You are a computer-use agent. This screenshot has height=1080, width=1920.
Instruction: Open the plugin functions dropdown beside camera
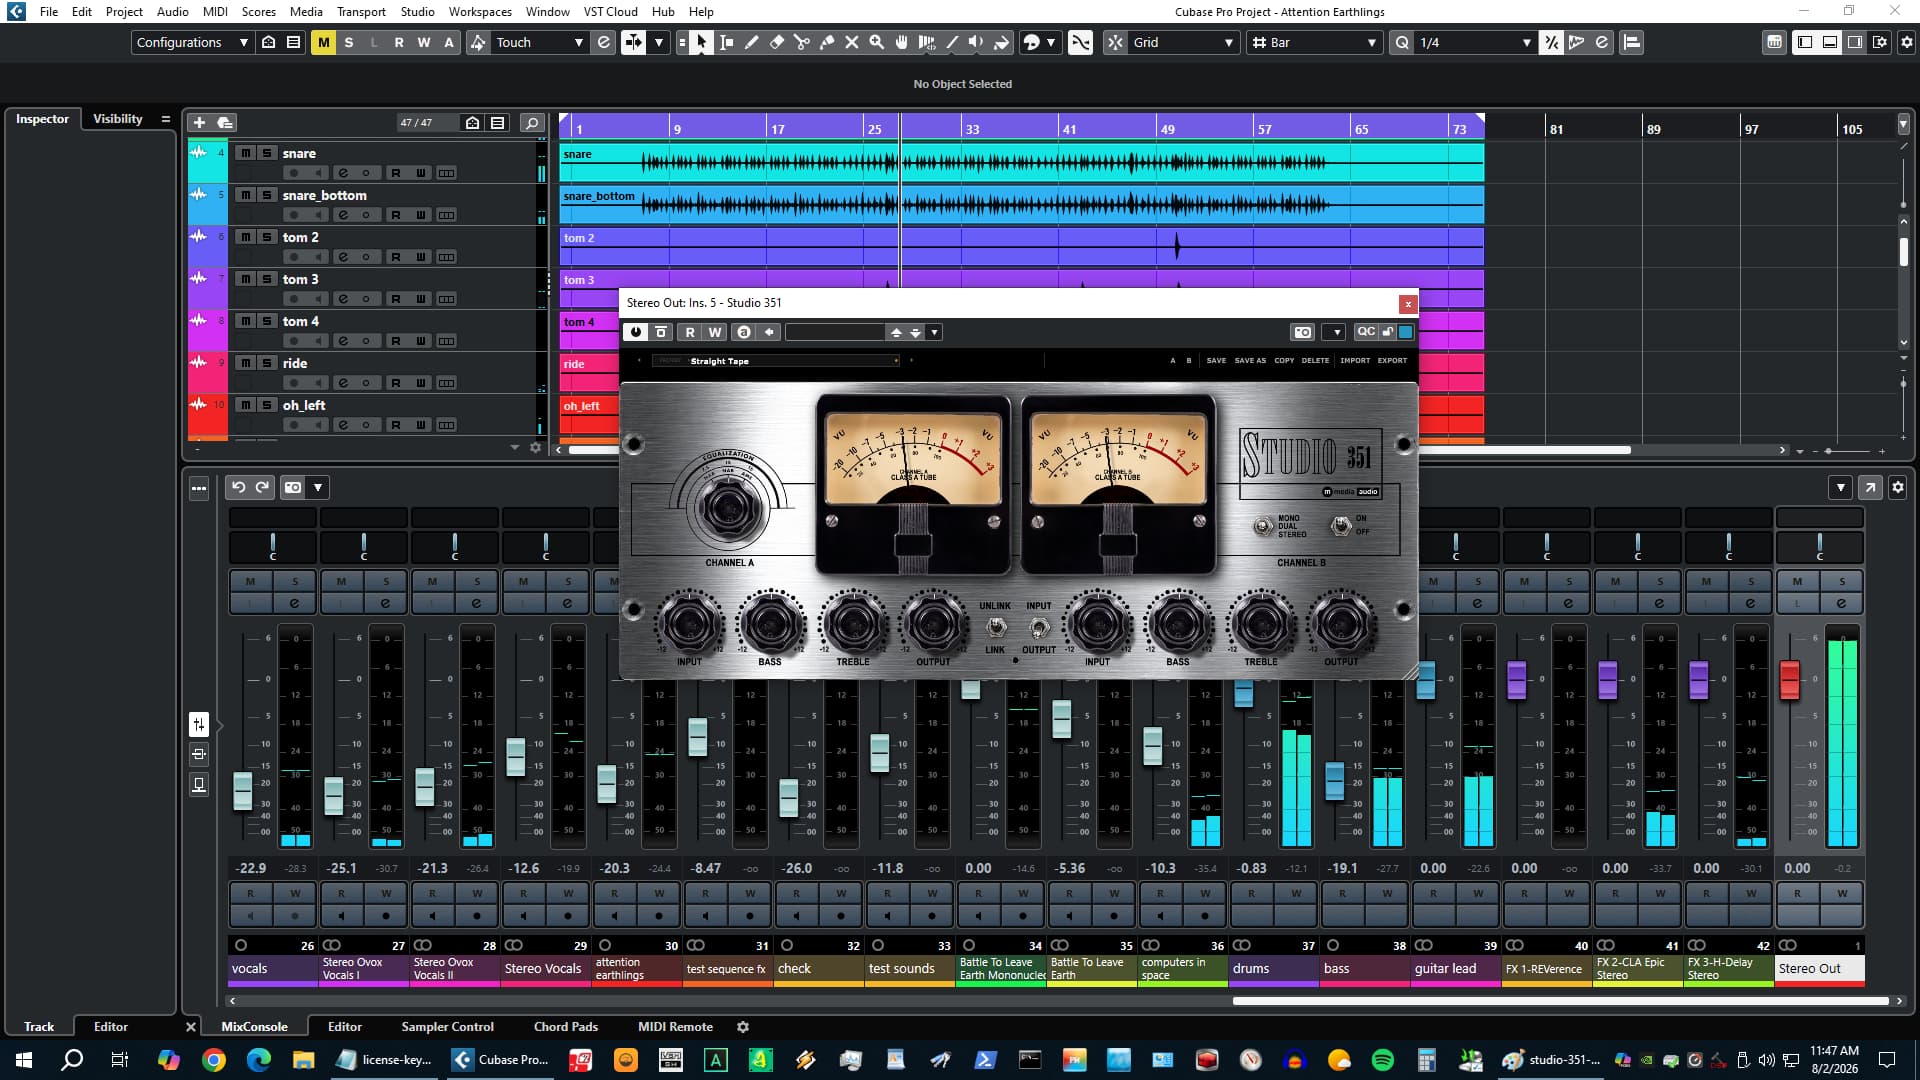(x=1335, y=332)
